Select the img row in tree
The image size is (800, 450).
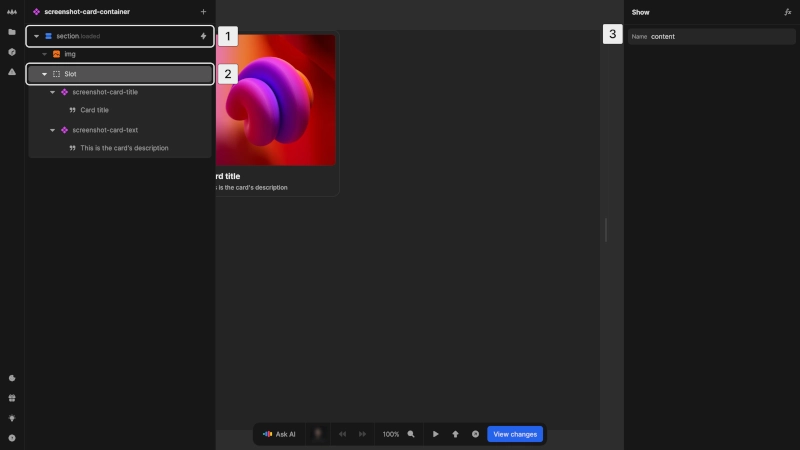120,54
